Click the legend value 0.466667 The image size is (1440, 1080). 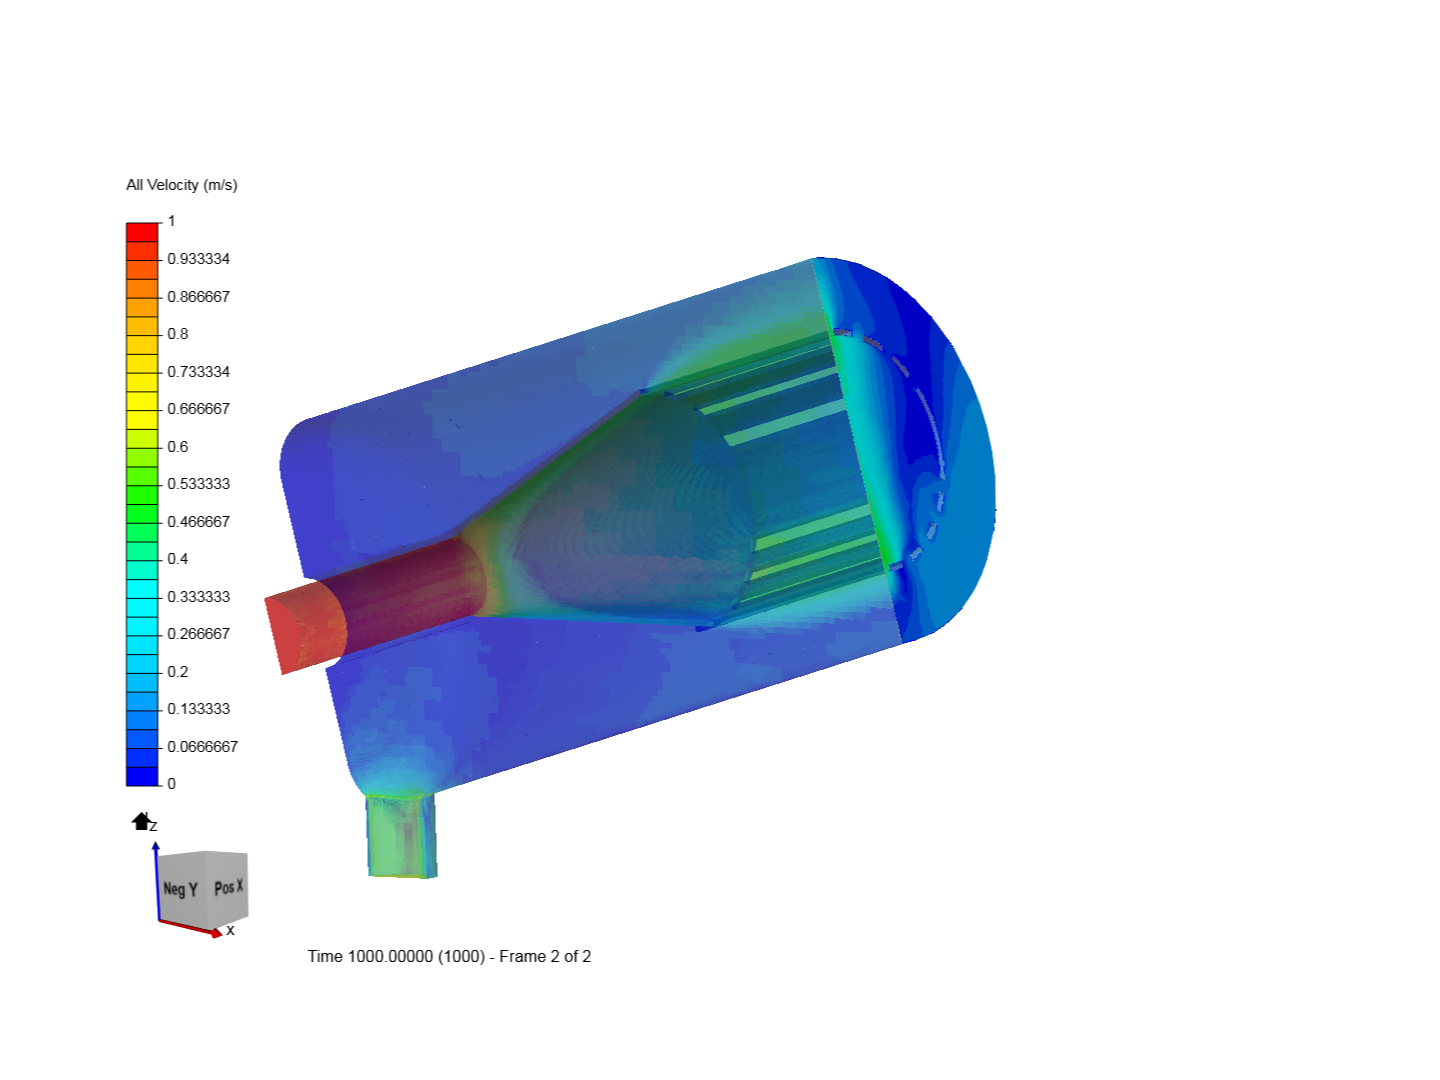[198, 522]
